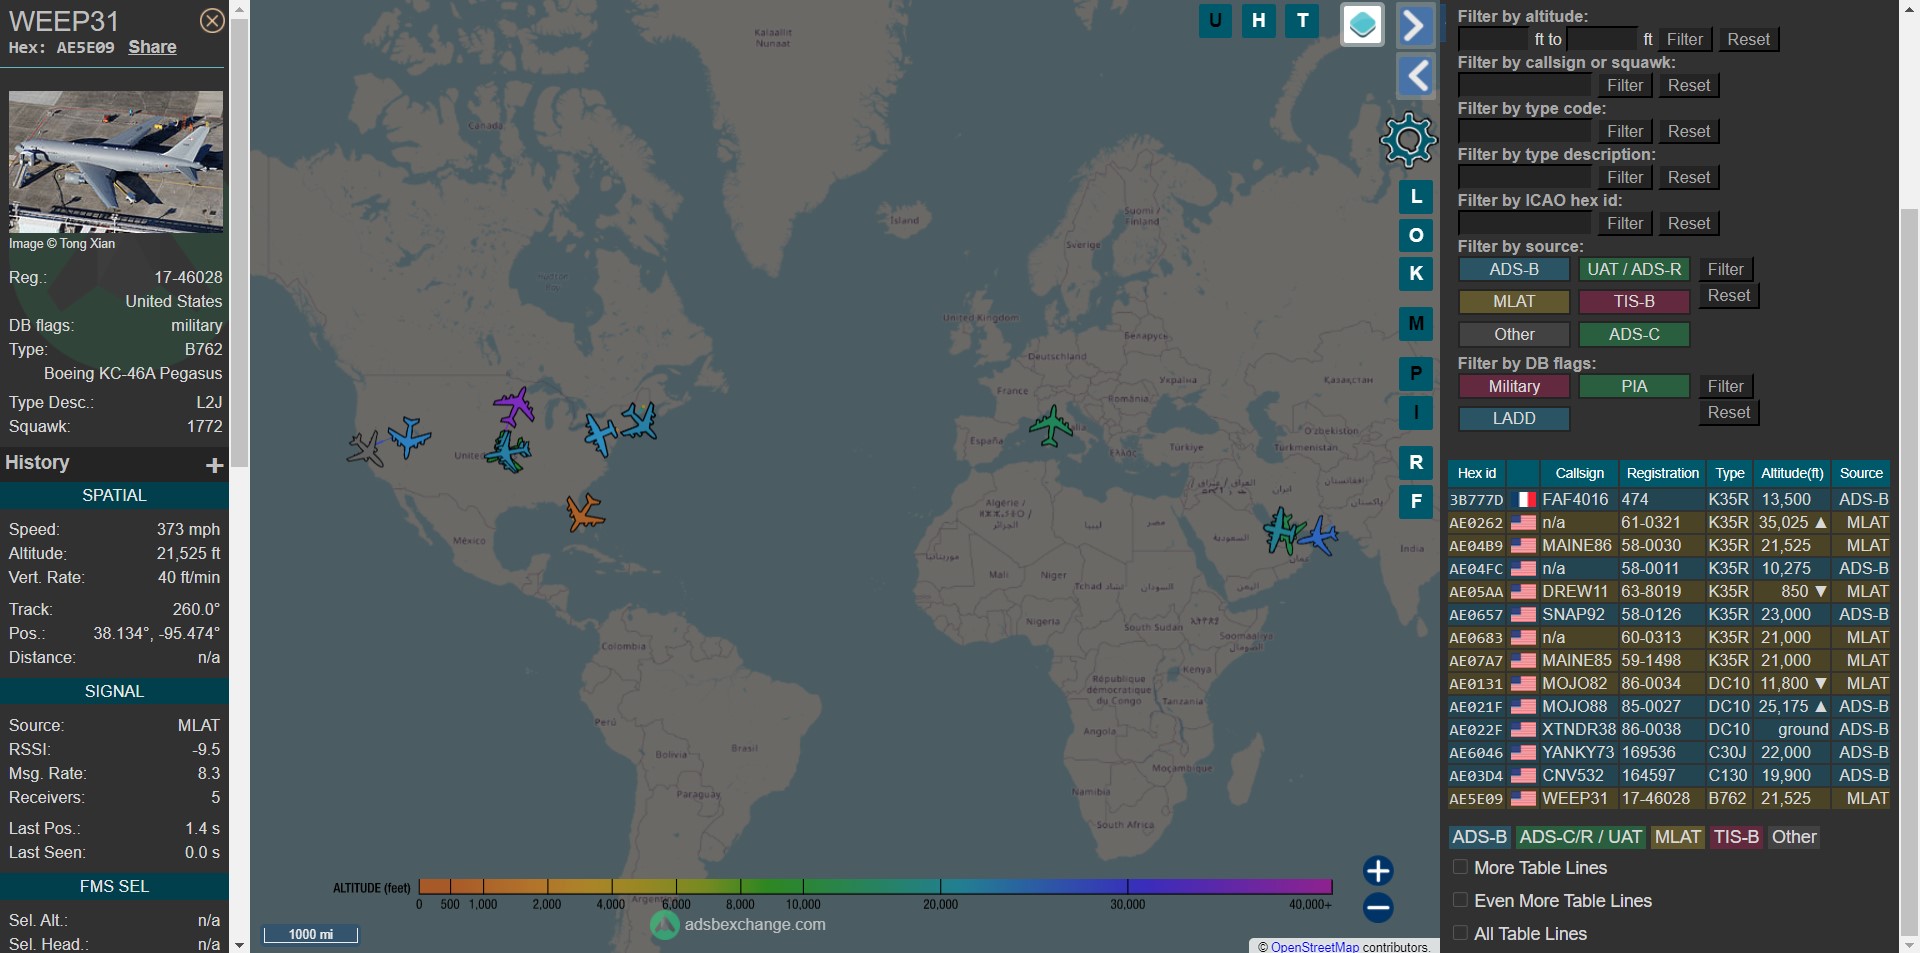This screenshot has width=1920, height=953.
Task: Open the settings gear on the map
Action: pyautogui.click(x=1408, y=140)
